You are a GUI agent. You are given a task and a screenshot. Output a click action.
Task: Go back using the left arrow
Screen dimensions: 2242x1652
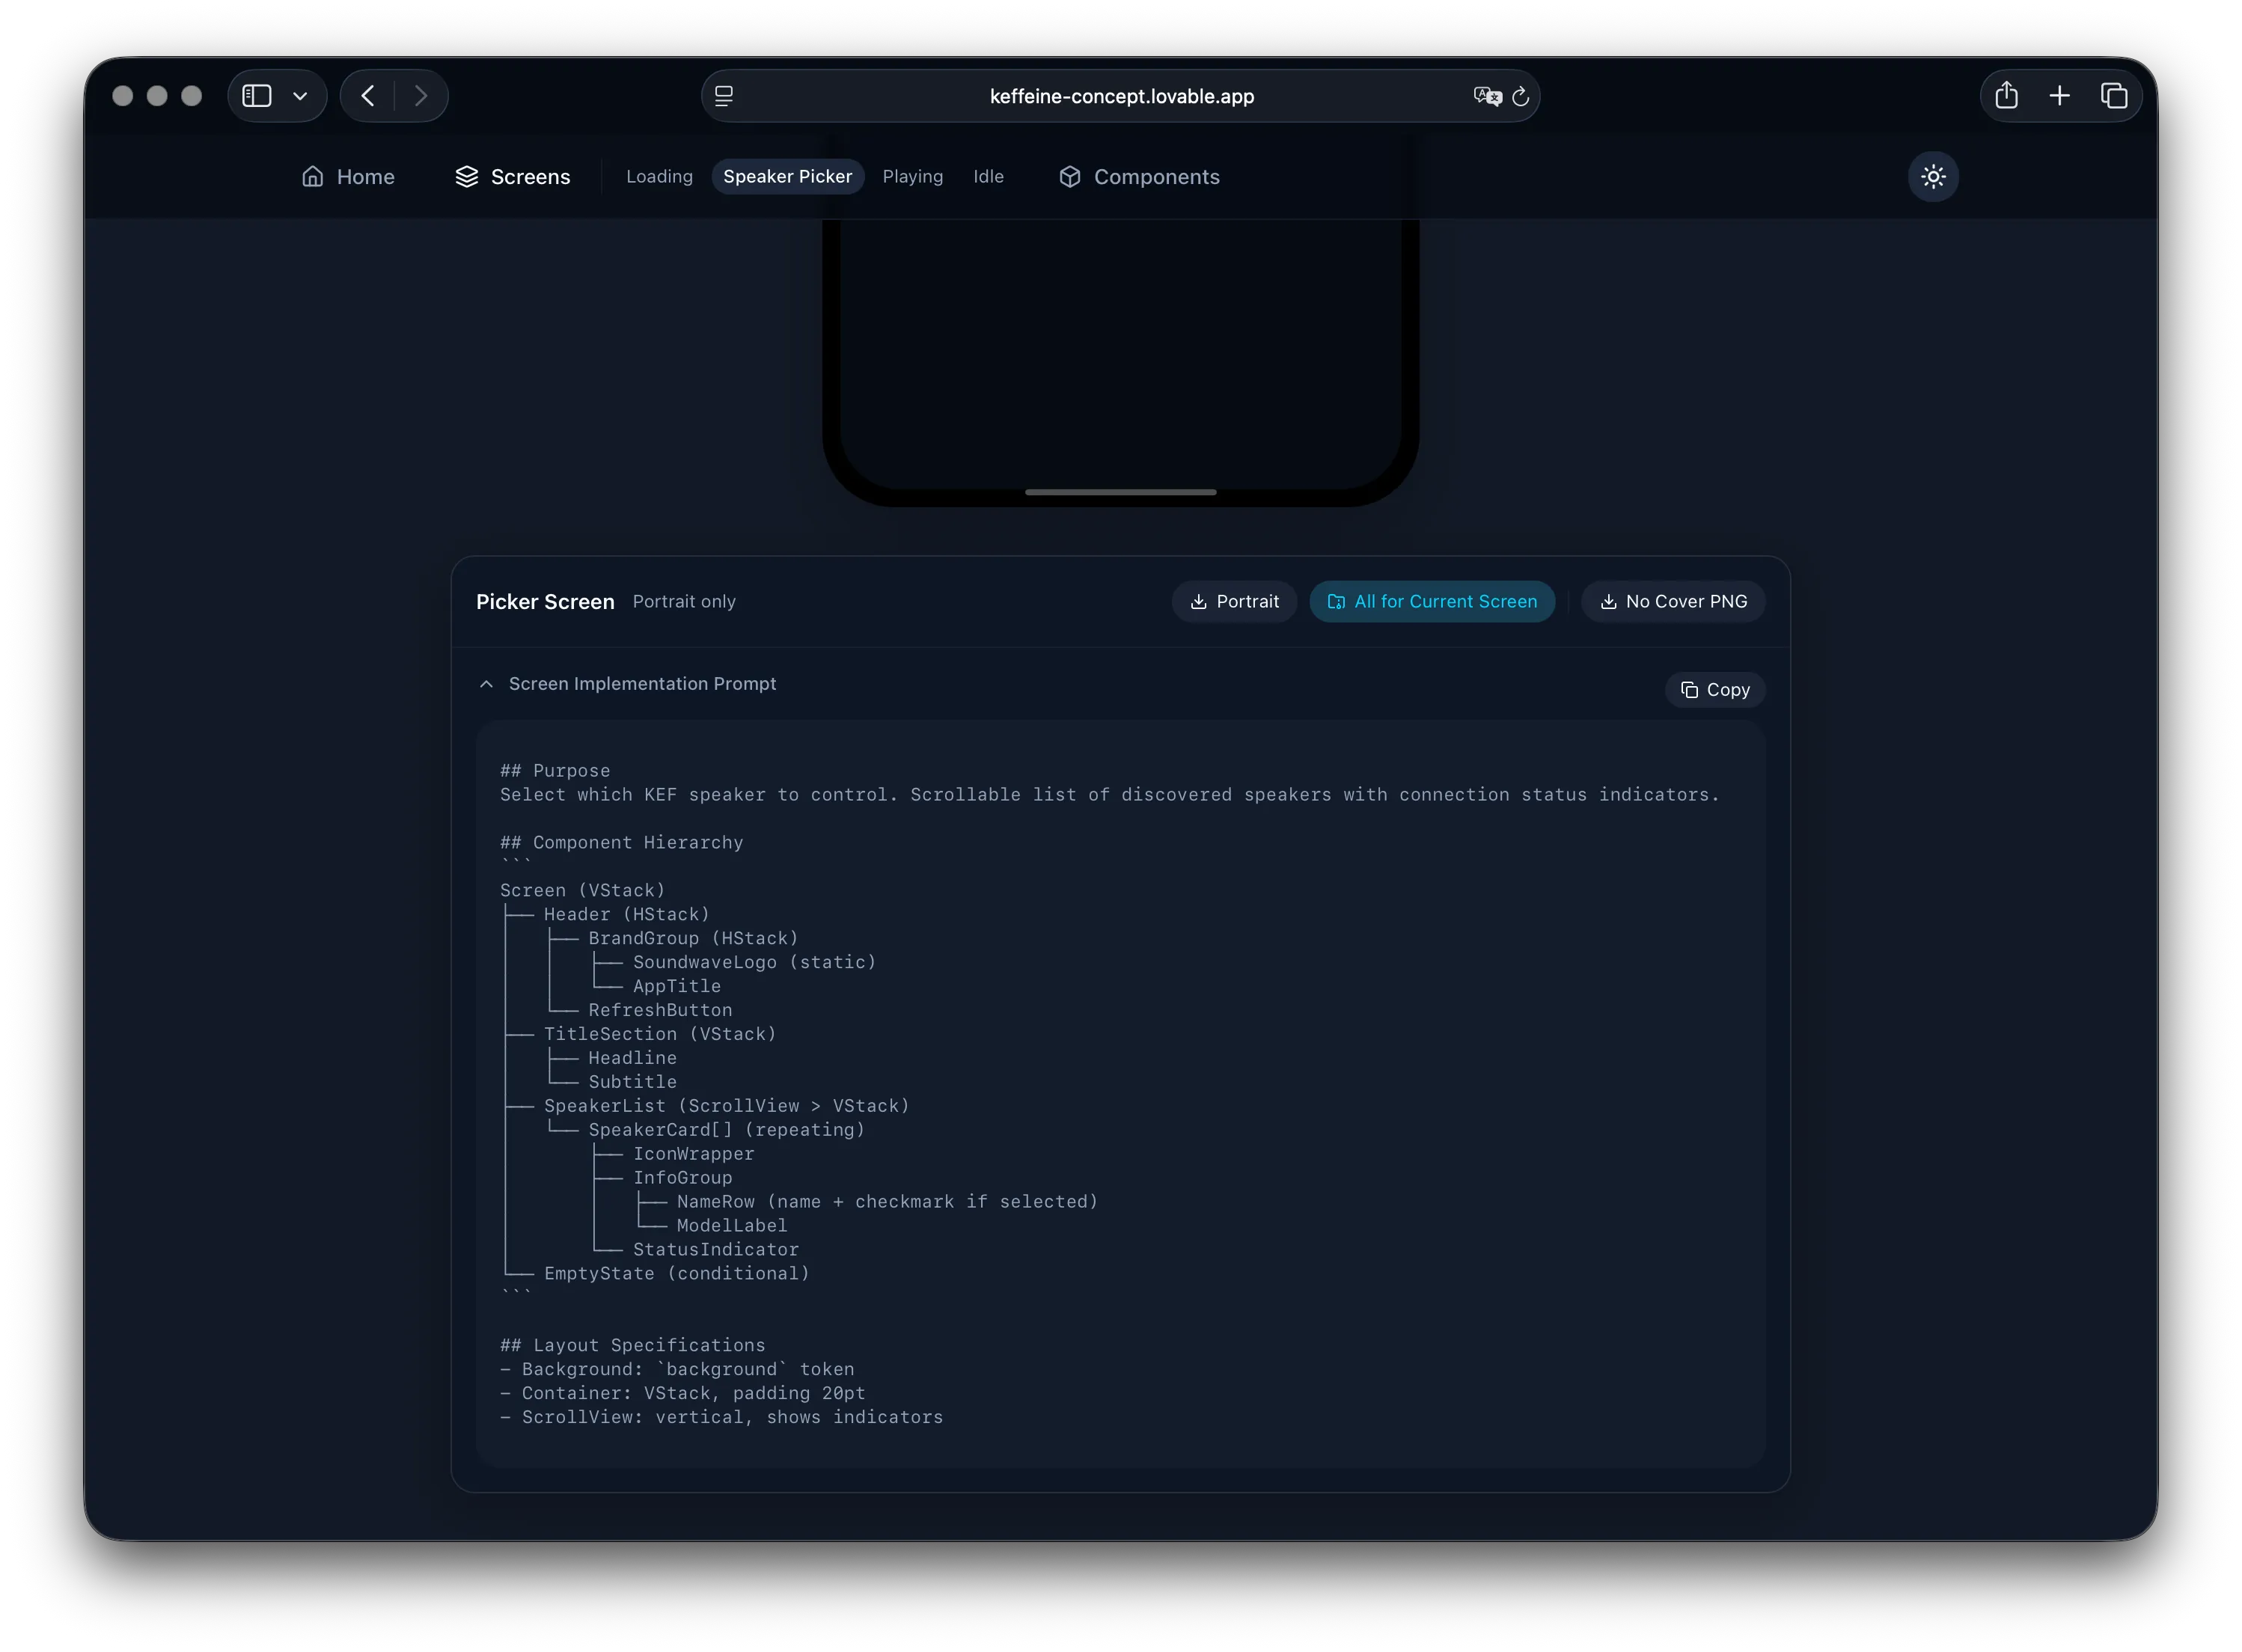(367, 95)
